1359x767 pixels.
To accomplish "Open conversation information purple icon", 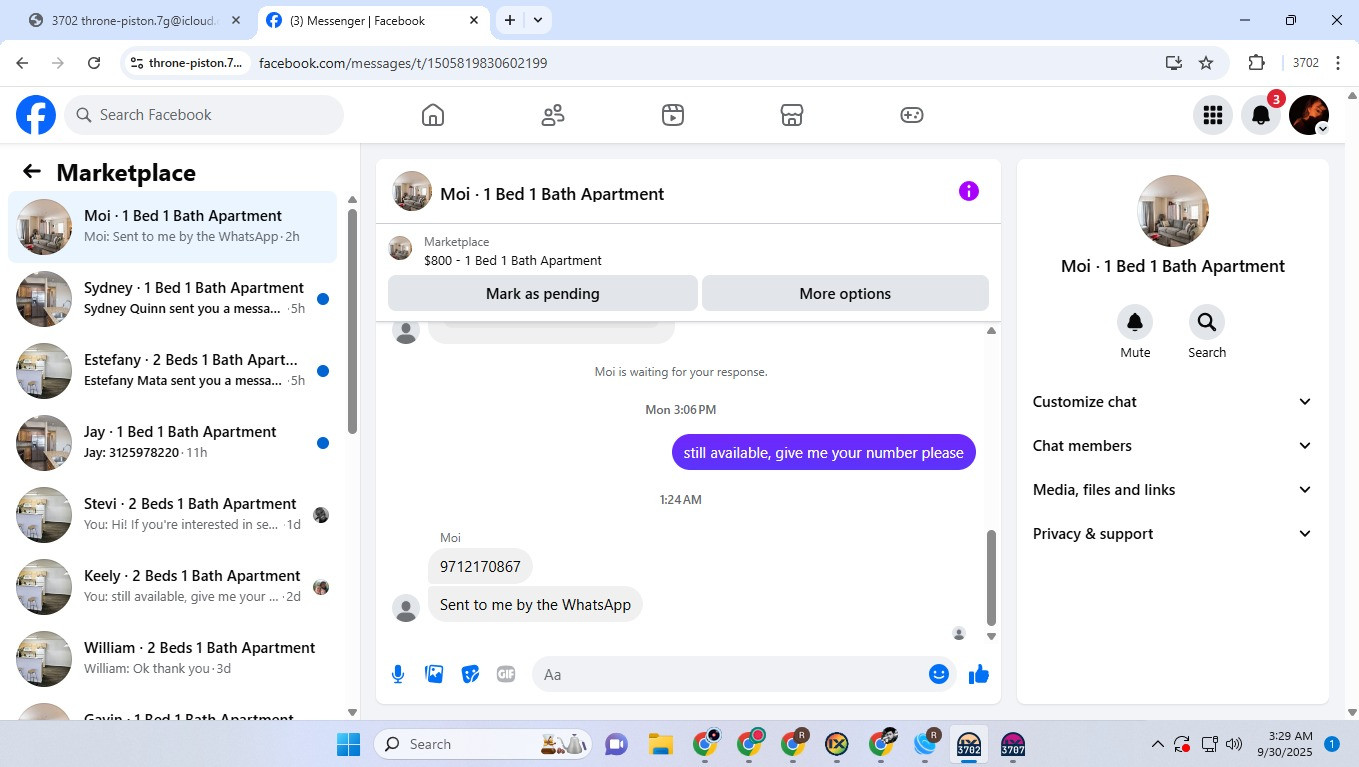I will click(968, 191).
